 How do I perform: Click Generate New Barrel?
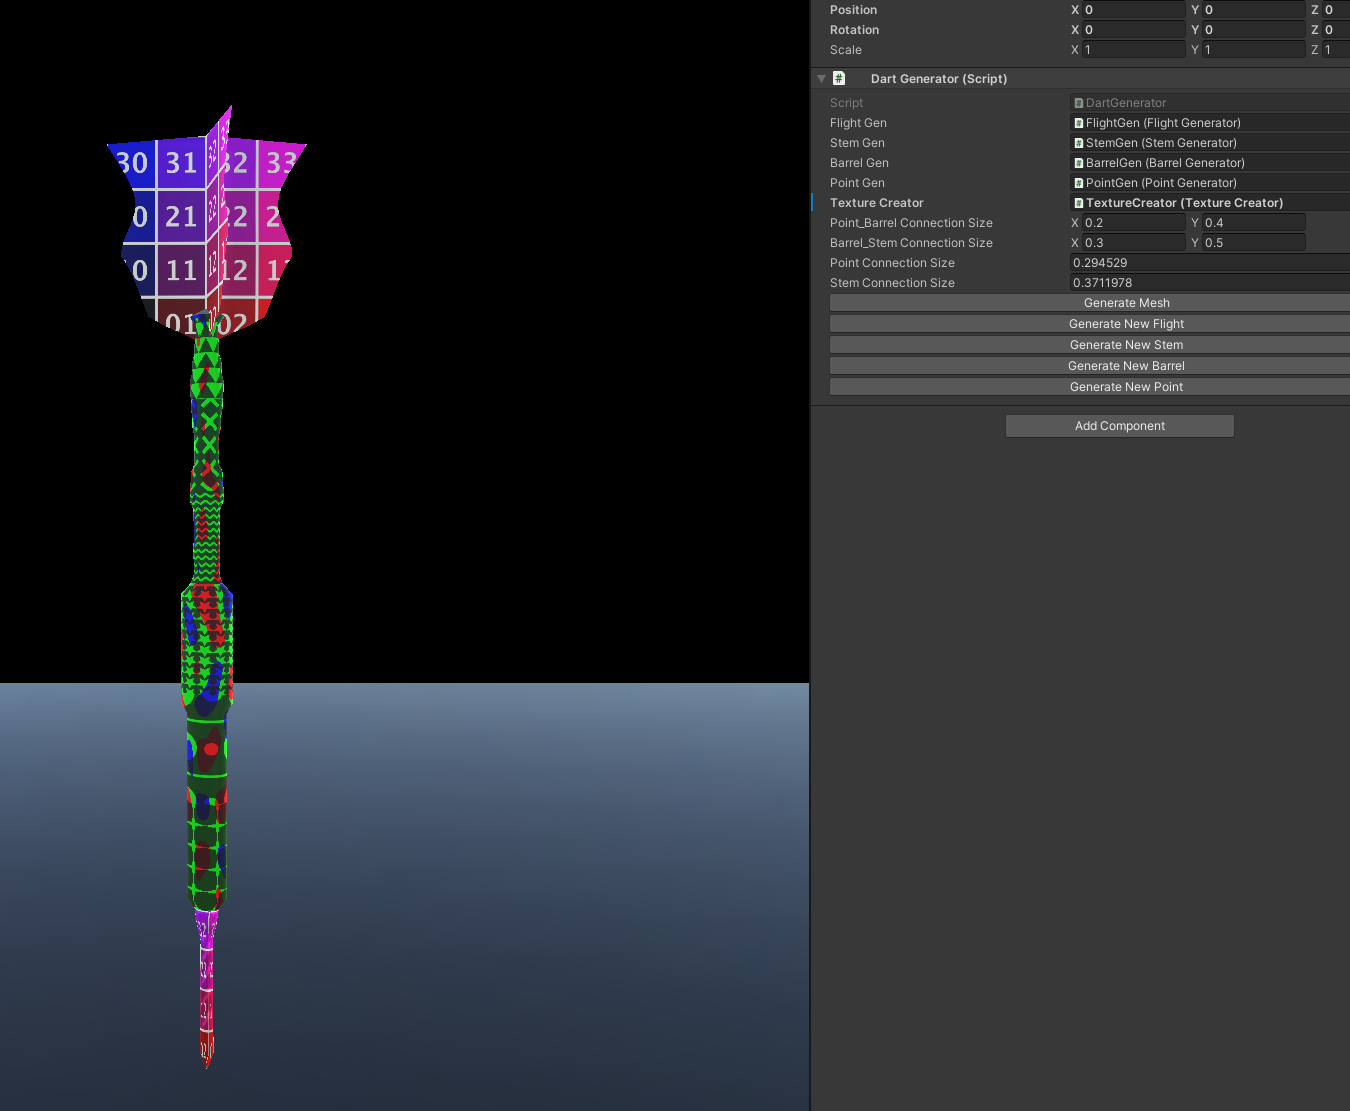[x=1126, y=365]
